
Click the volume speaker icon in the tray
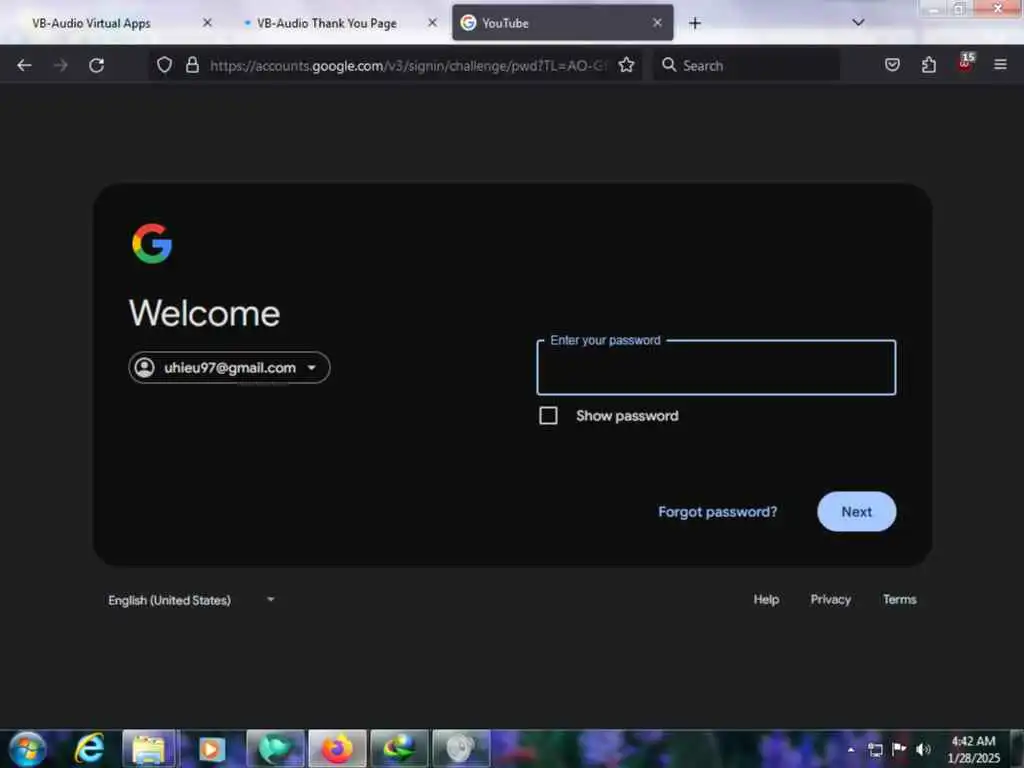pos(923,749)
